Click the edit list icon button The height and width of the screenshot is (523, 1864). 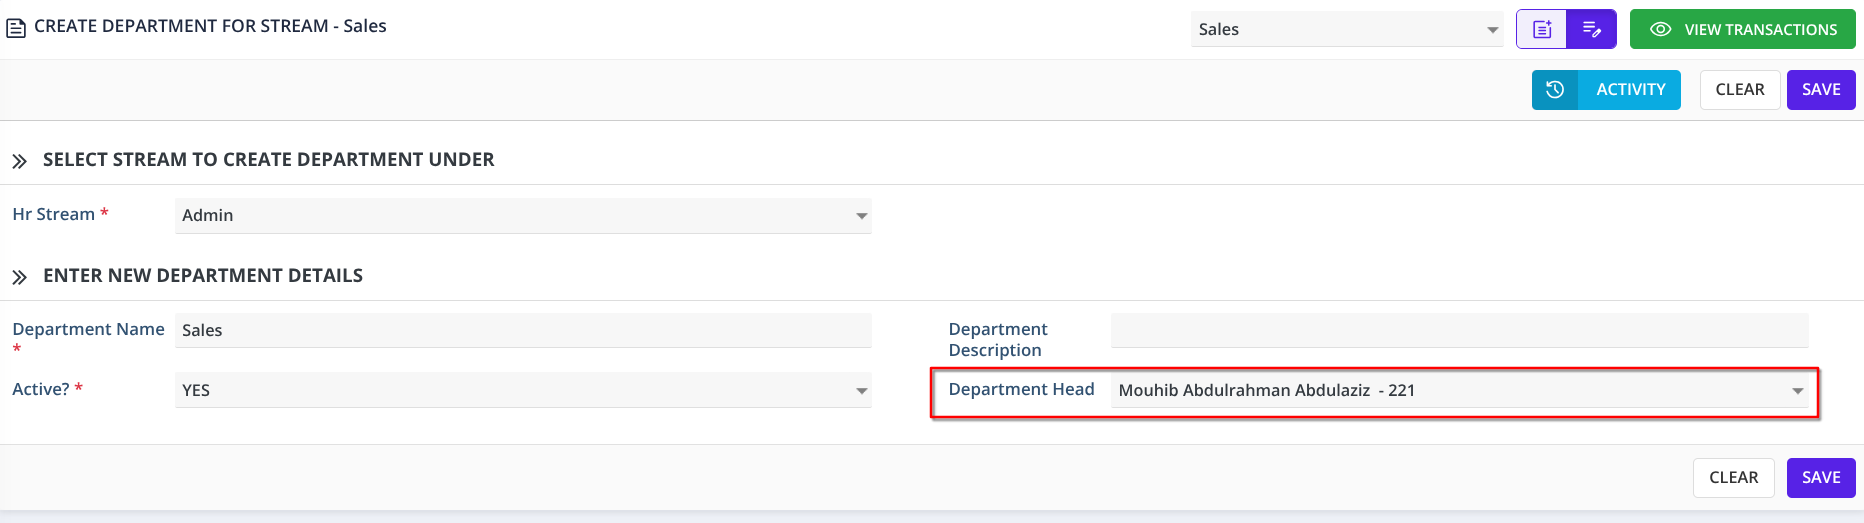point(1592,29)
